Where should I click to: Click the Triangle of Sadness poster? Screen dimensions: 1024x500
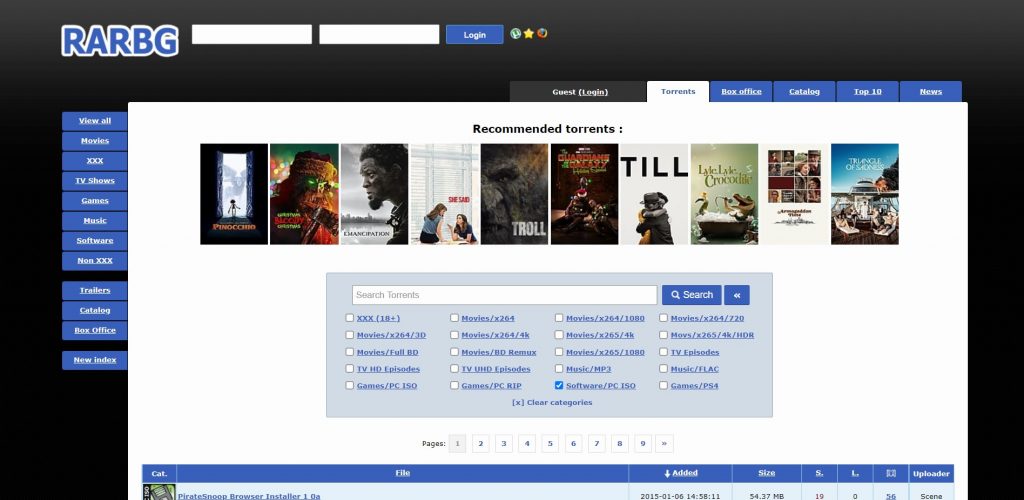click(x=865, y=194)
